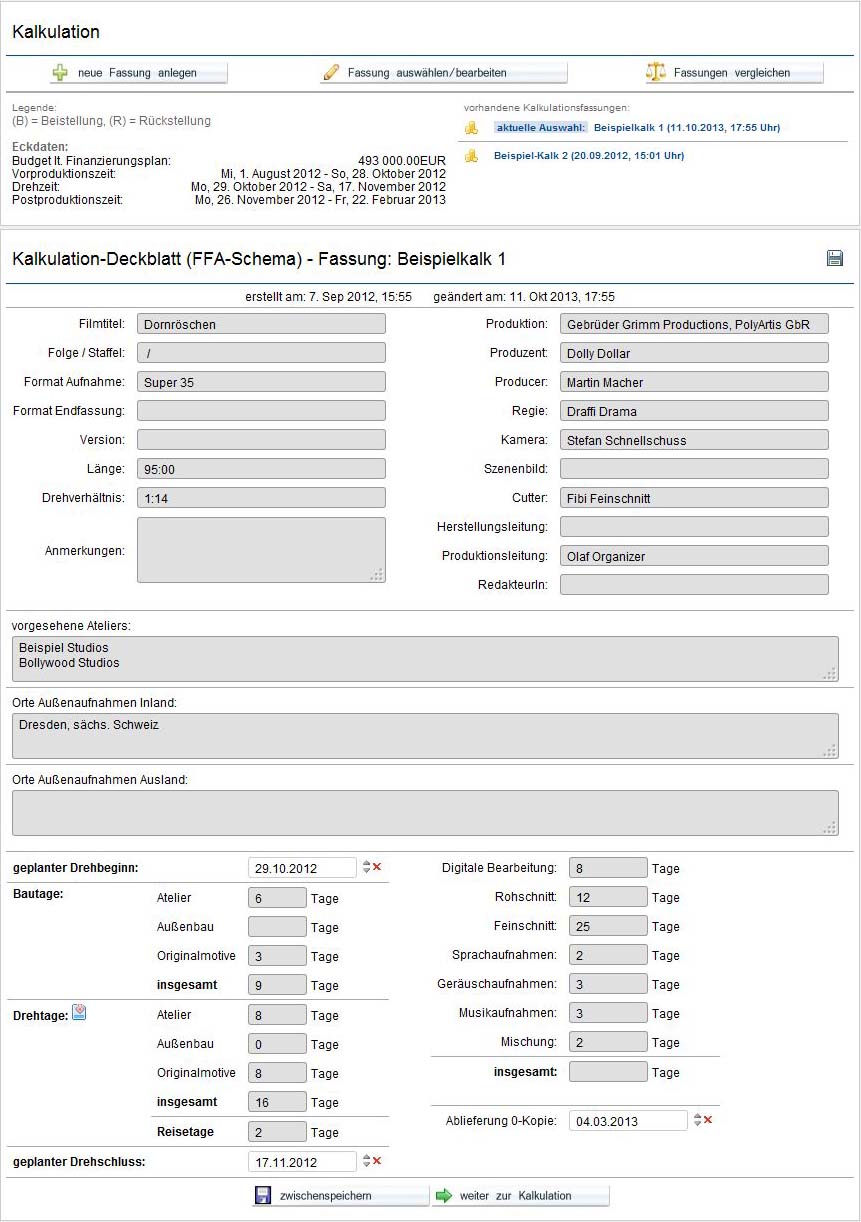This screenshot has width=861, height=1222.
Task: Click the Sprachaufnahmen days field
Action: click(608, 955)
